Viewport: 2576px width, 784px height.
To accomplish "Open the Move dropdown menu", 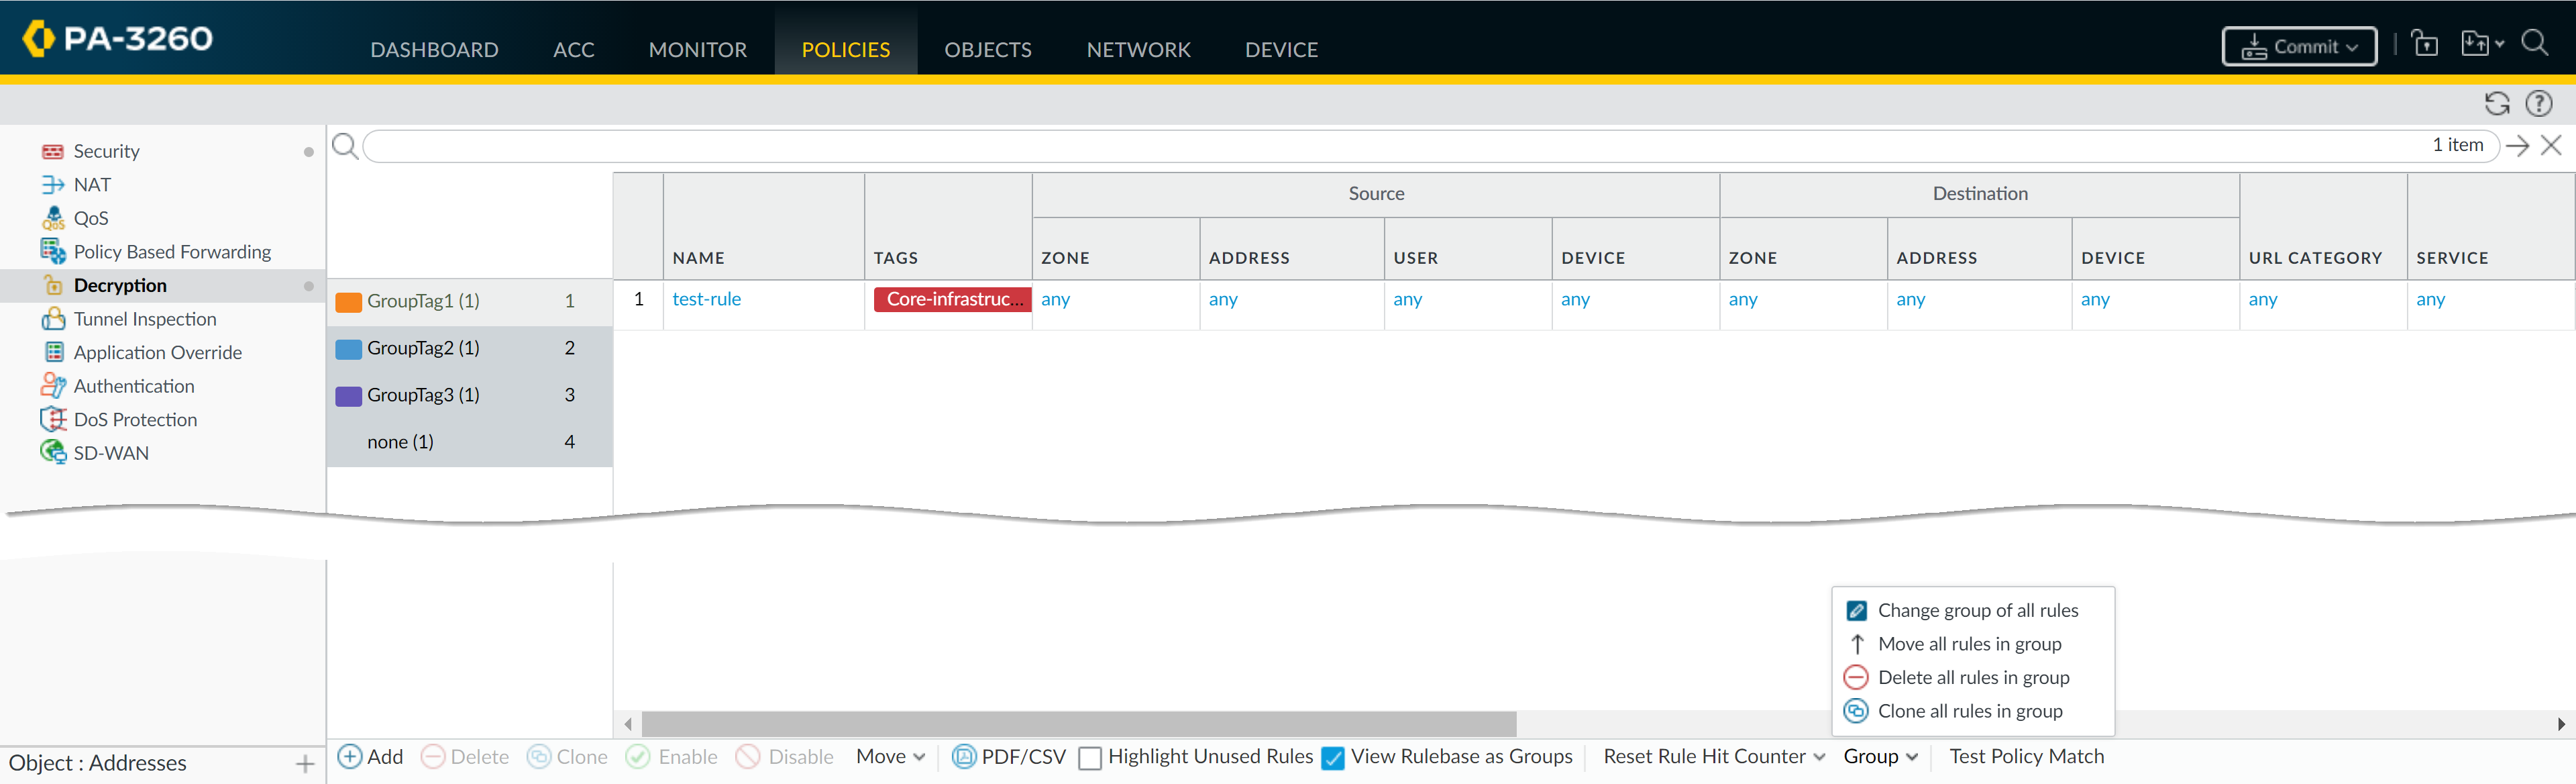I will pyautogui.click(x=890, y=756).
